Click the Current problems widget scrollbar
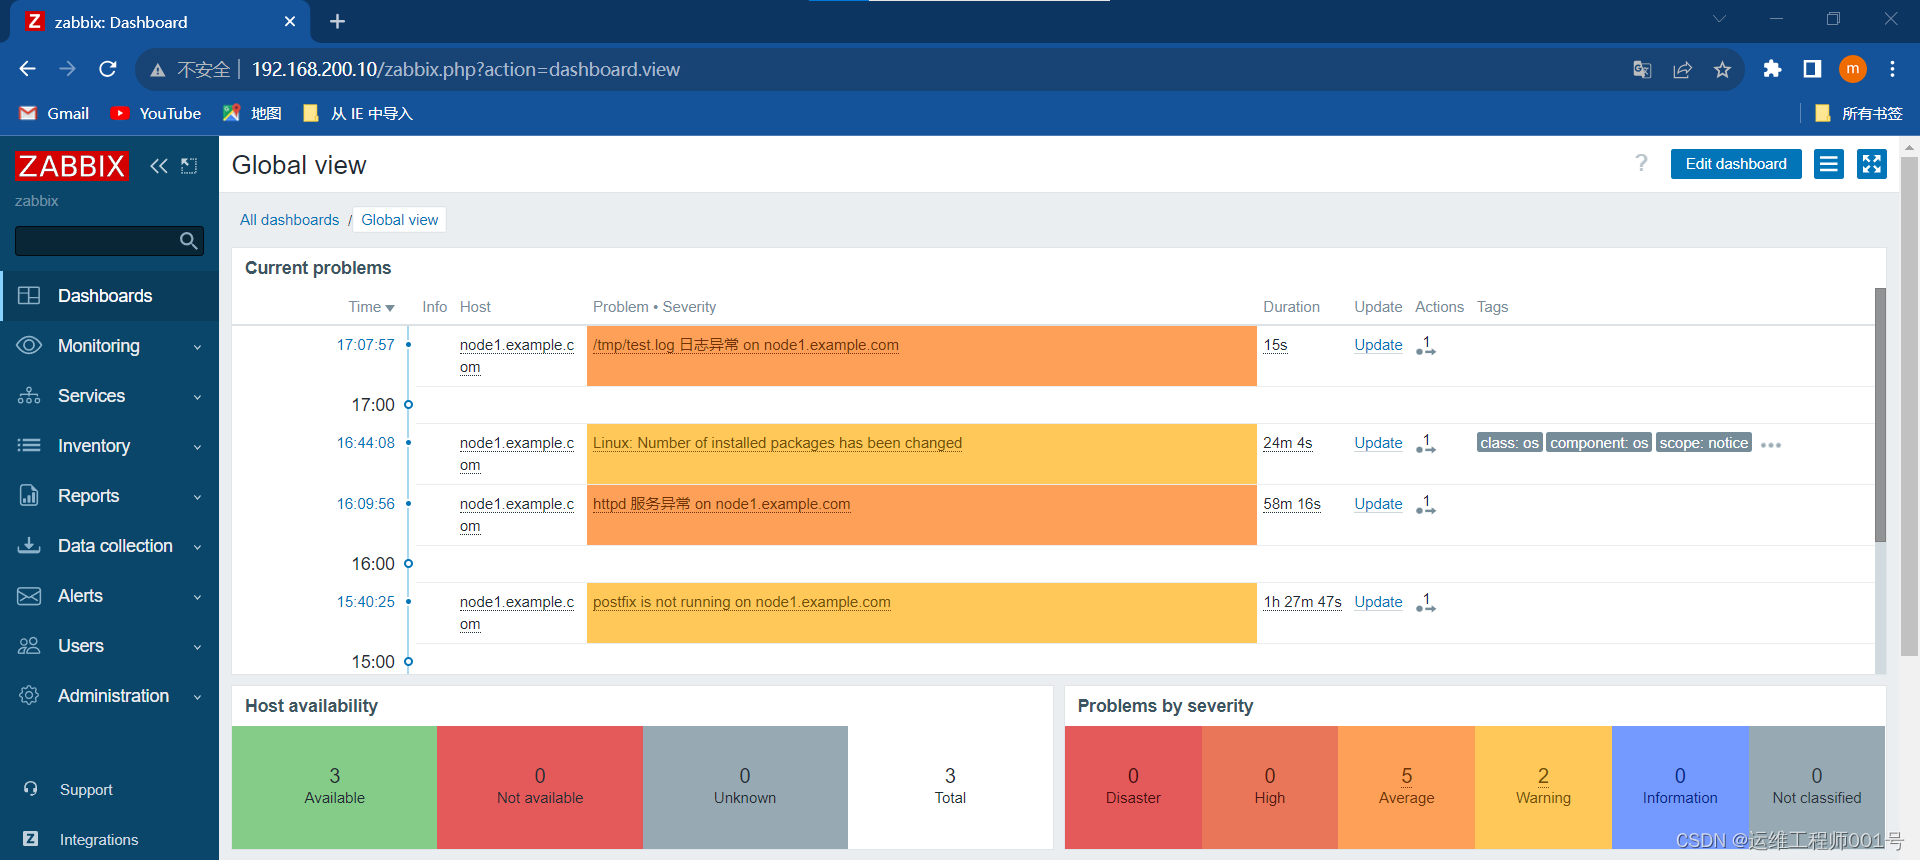Viewport: 1920px width, 860px height. [1880, 415]
